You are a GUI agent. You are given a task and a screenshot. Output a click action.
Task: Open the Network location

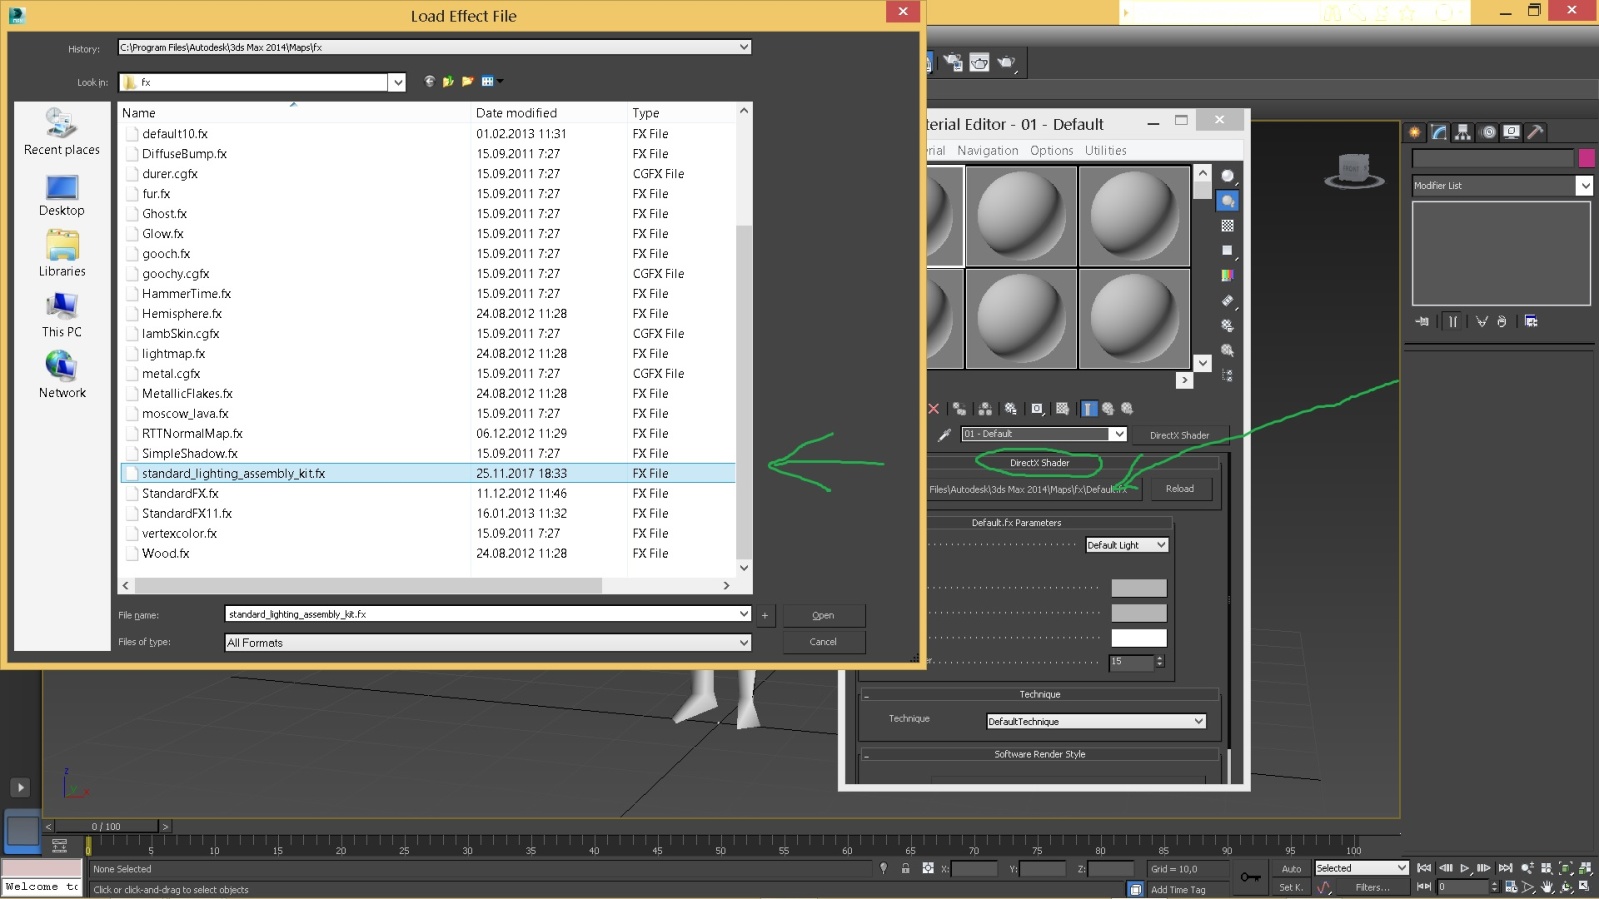62,375
